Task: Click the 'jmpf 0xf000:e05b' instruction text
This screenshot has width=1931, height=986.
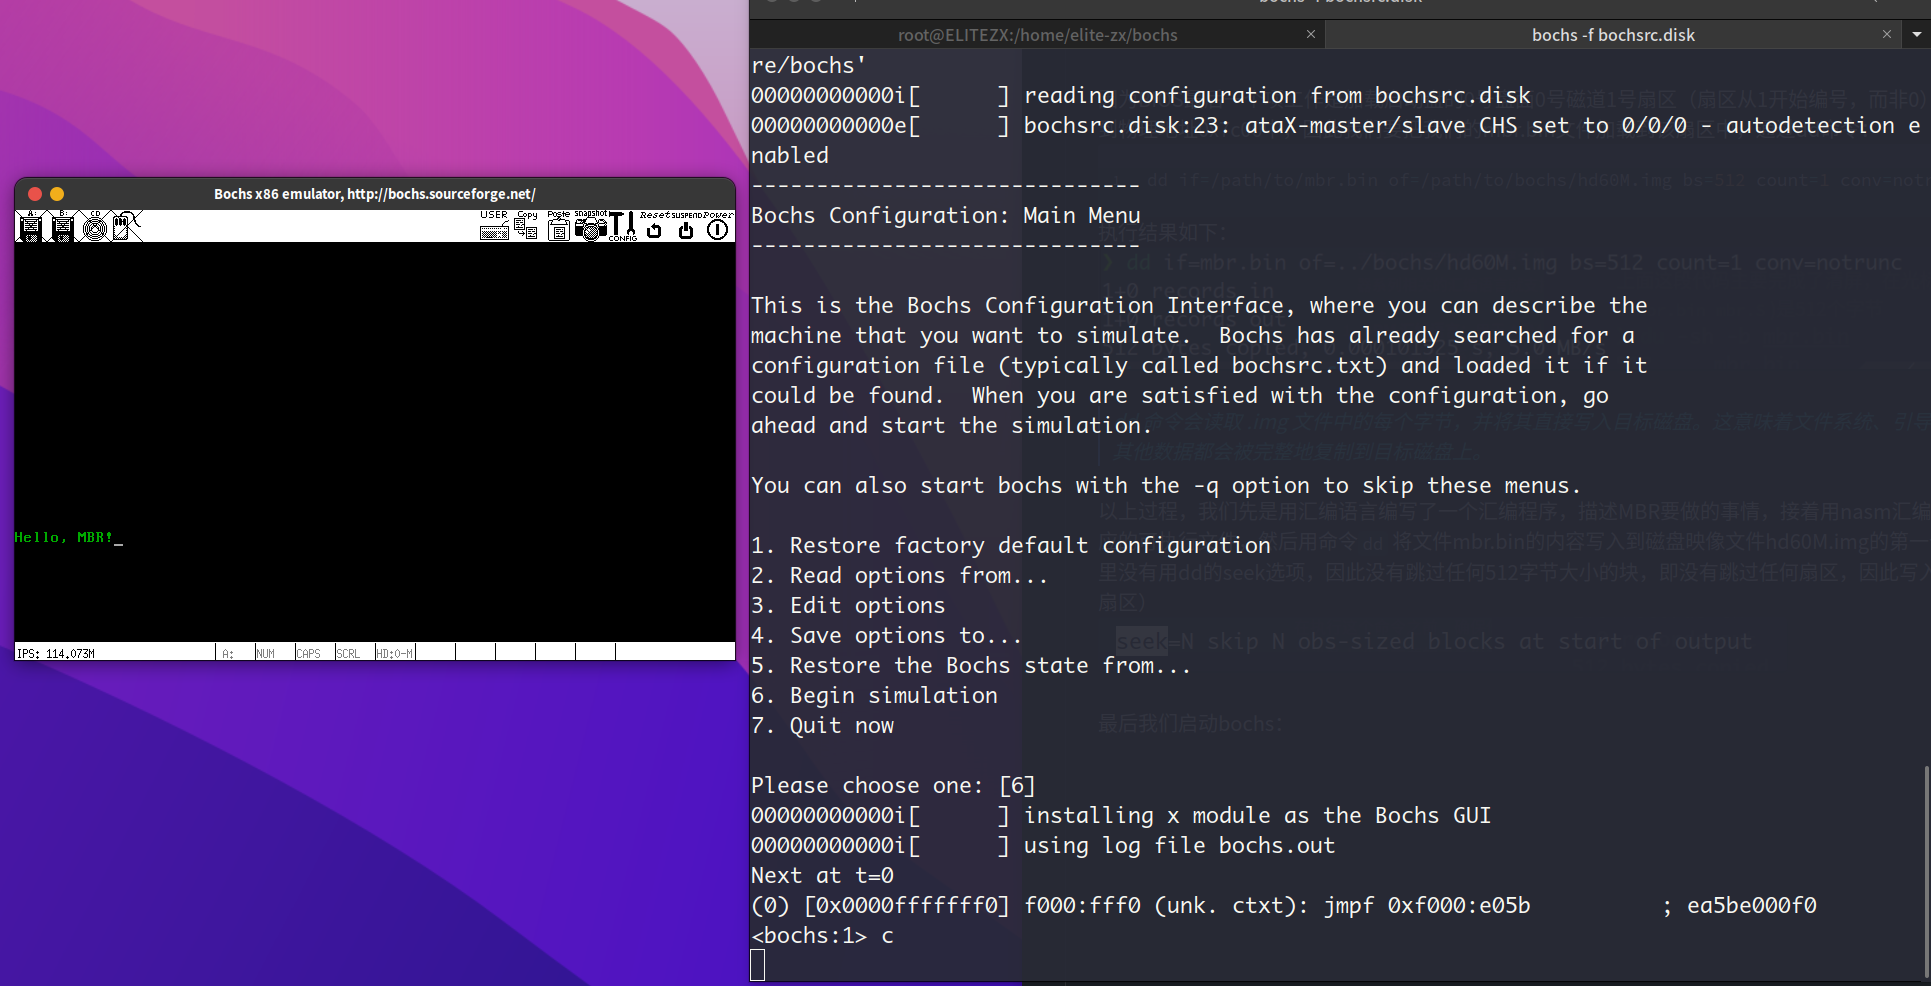Action: tap(1427, 905)
